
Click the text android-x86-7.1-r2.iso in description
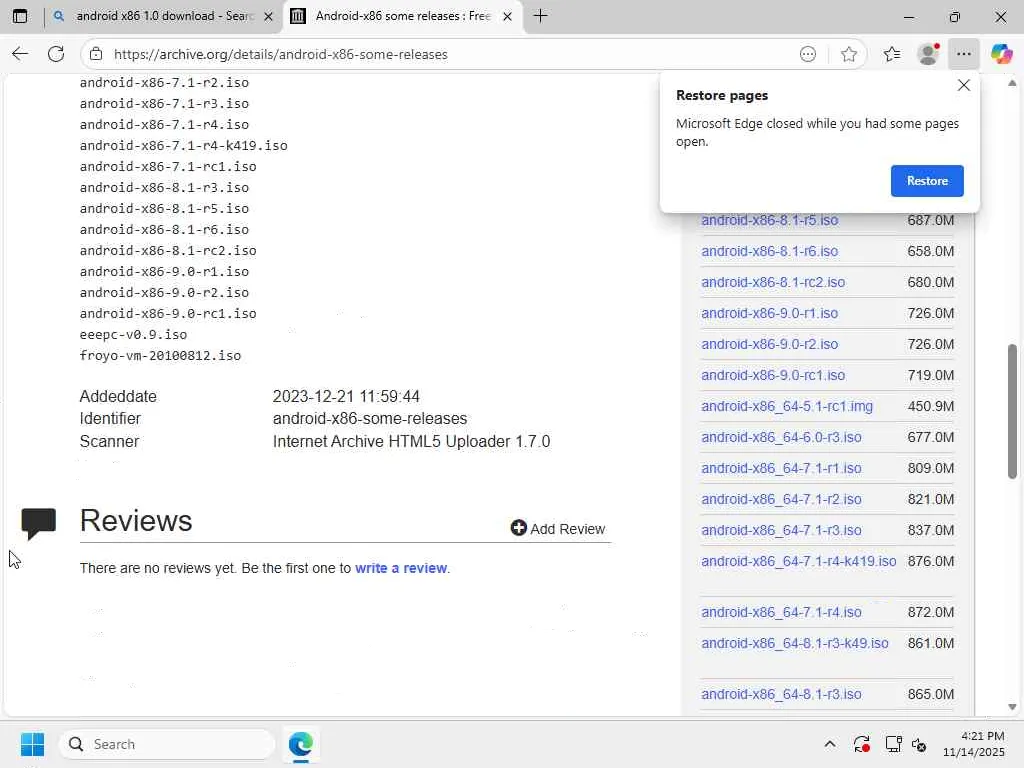coord(164,83)
